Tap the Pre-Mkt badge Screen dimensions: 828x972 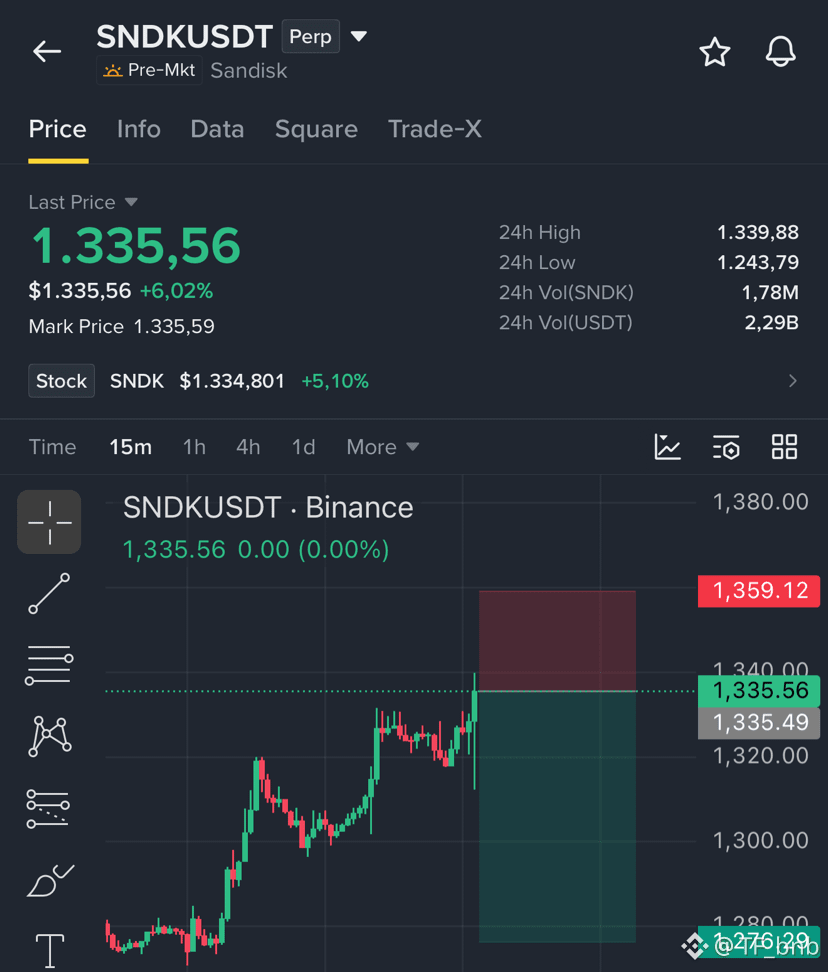(x=149, y=70)
